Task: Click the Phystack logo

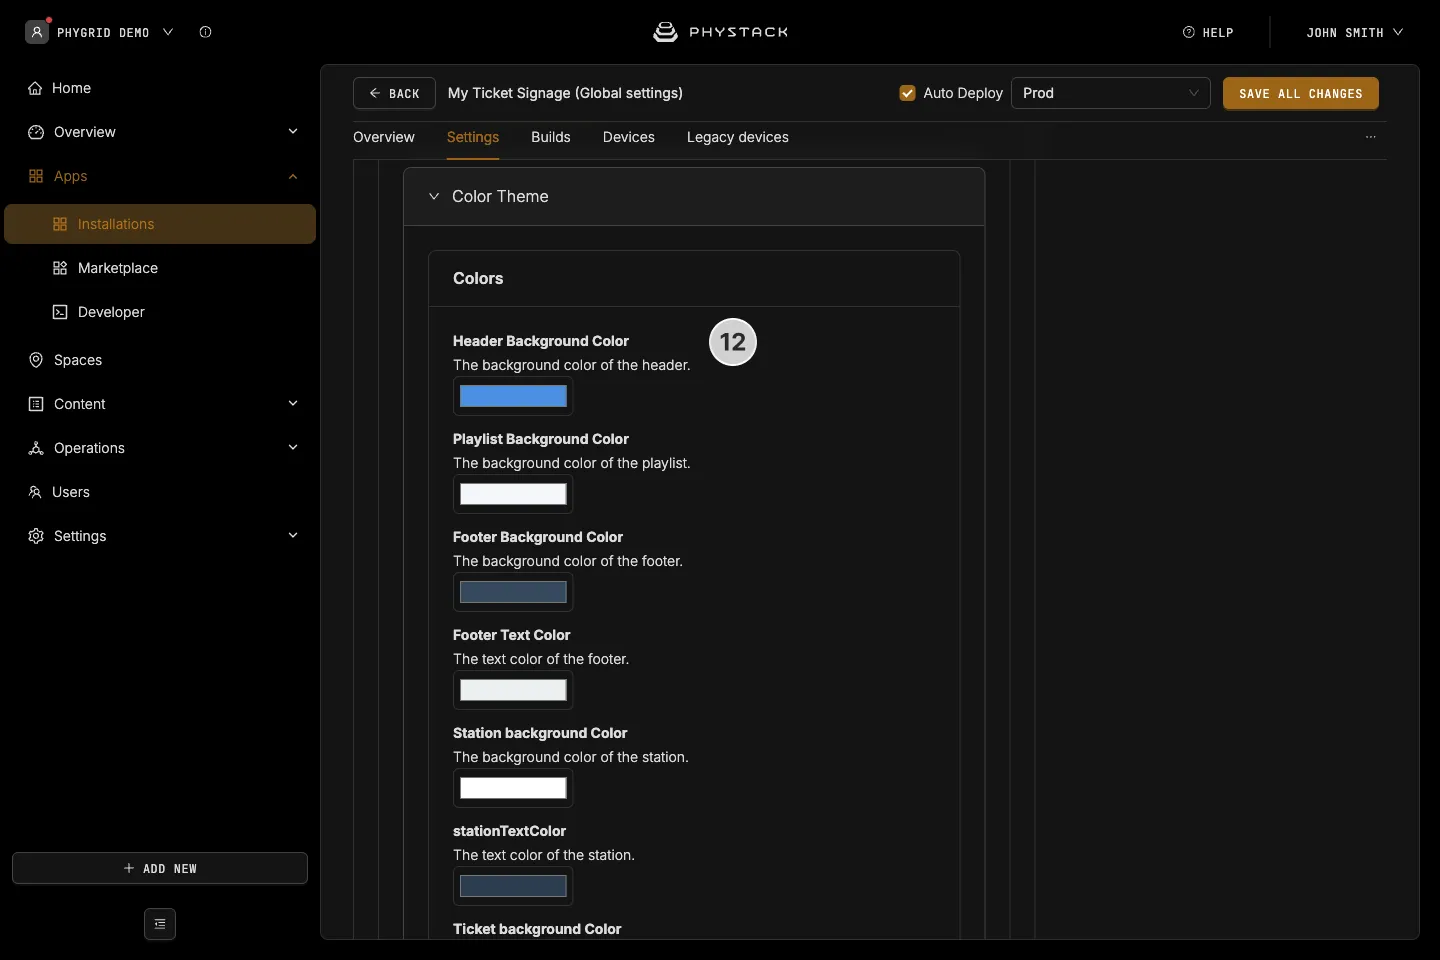Action: (x=720, y=32)
